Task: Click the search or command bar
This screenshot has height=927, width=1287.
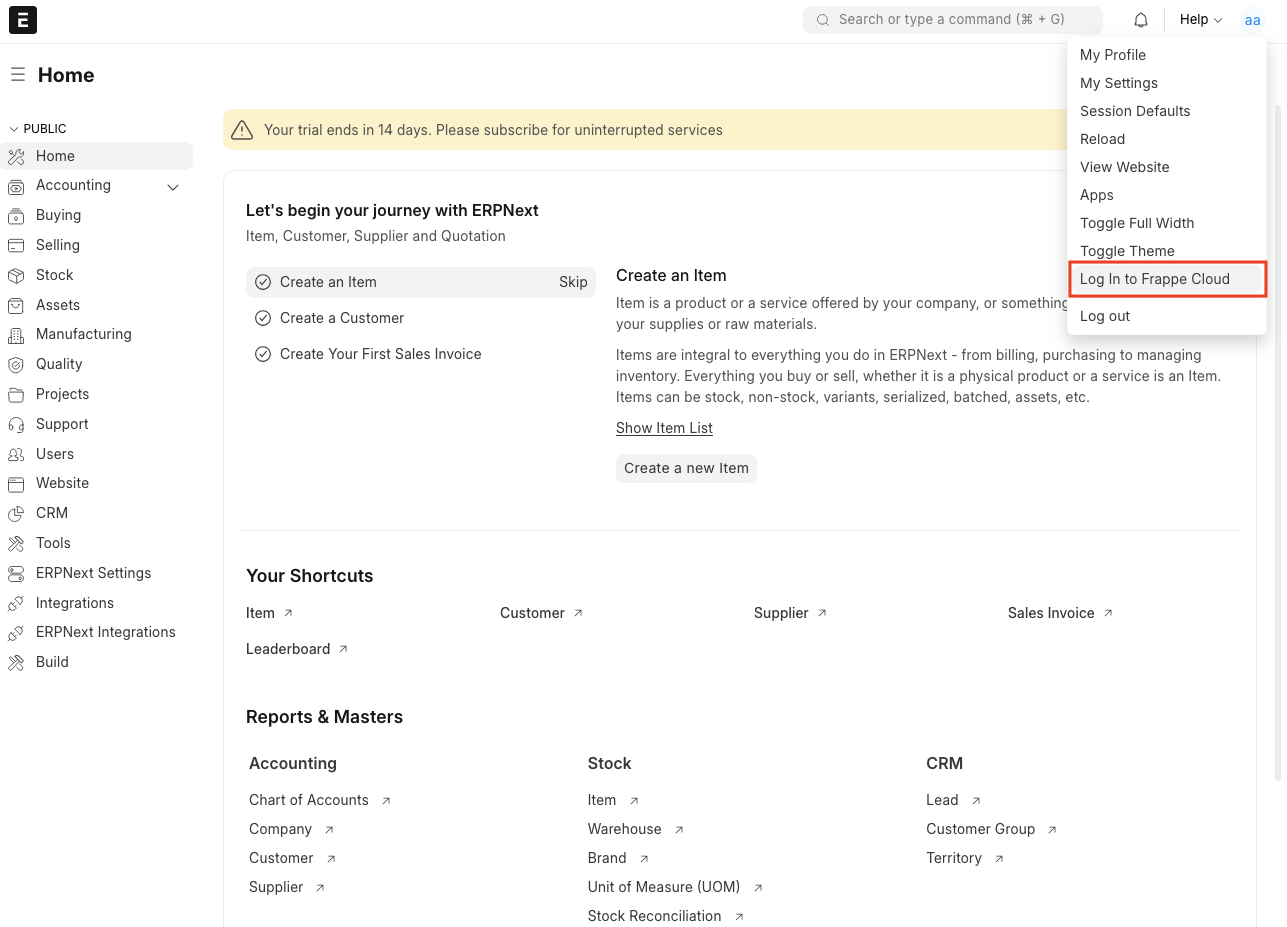Action: coord(951,20)
